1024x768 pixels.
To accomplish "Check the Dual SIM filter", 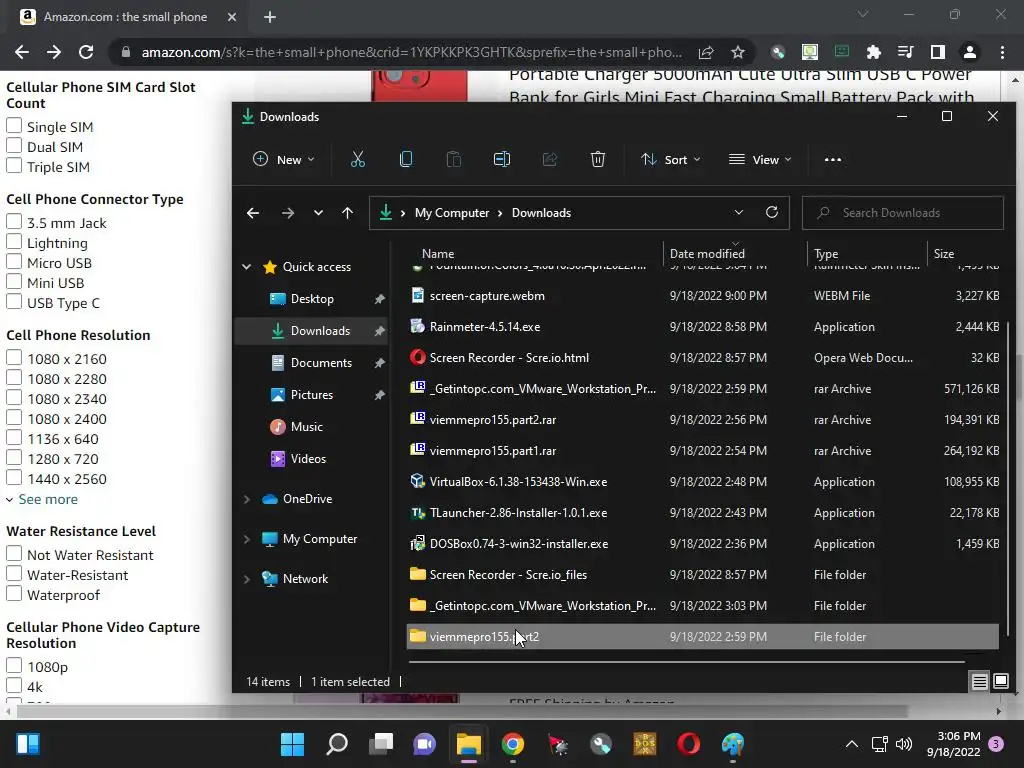I will (x=14, y=146).
